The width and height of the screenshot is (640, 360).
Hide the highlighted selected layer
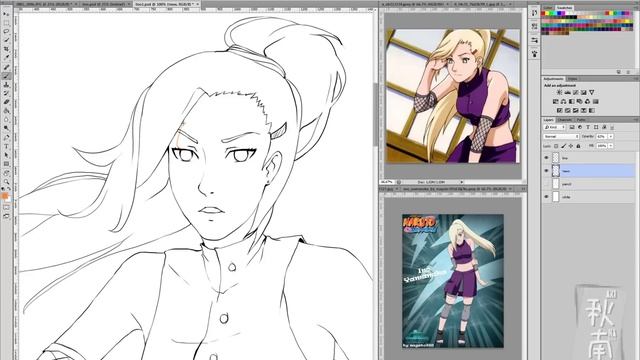tap(547, 171)
